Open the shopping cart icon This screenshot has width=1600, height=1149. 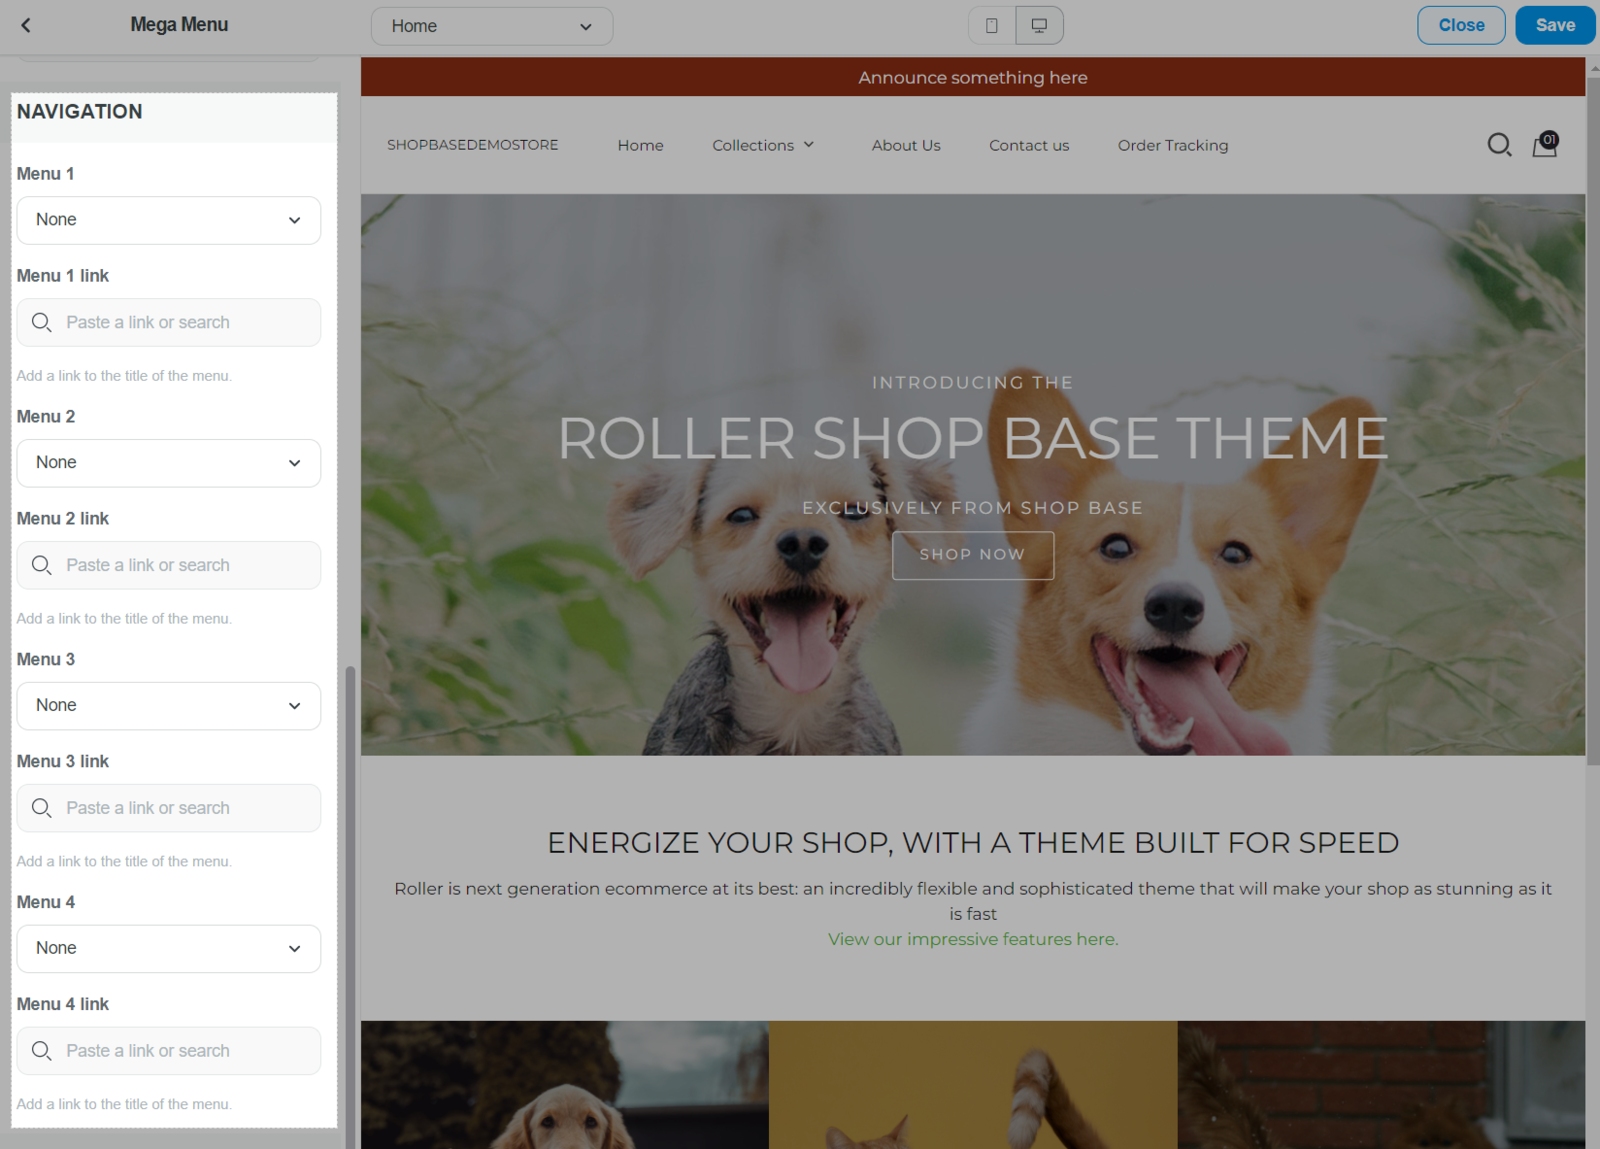tap(1545, 145)
